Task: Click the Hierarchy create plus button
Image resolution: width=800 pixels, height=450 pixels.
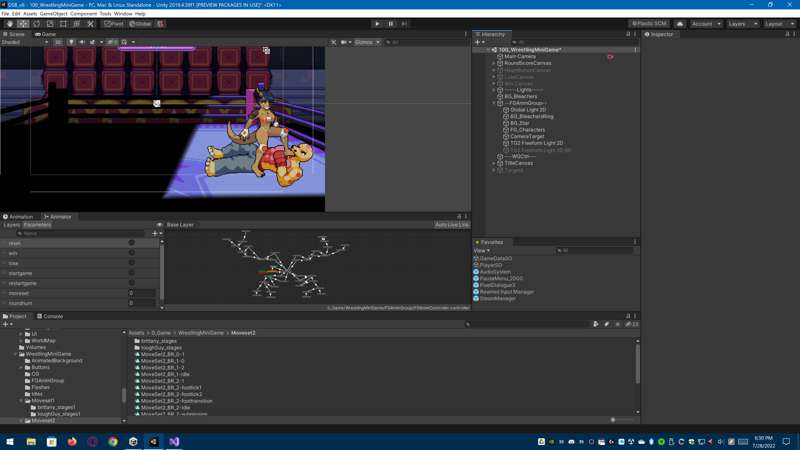Action: pos(480,42)
